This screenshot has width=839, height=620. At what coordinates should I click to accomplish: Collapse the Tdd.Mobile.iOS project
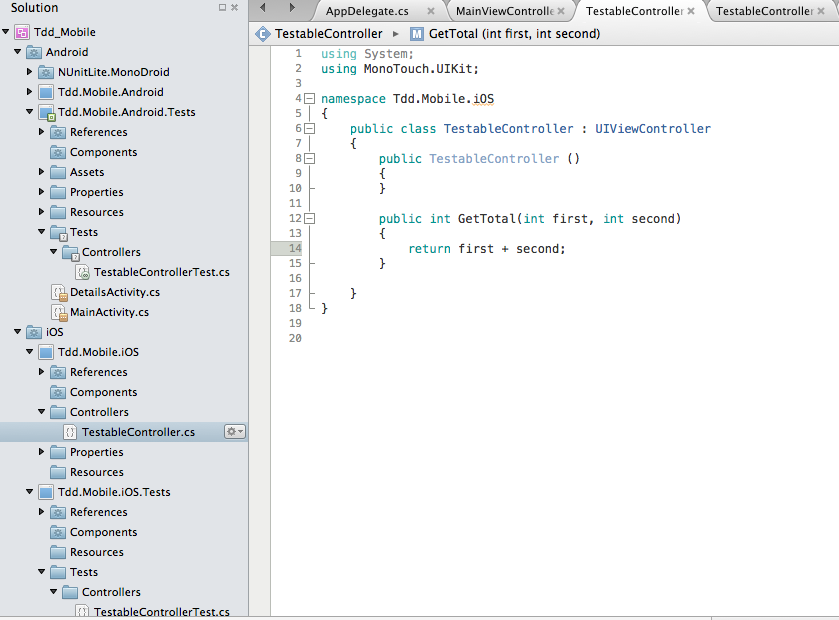[29, 352]
